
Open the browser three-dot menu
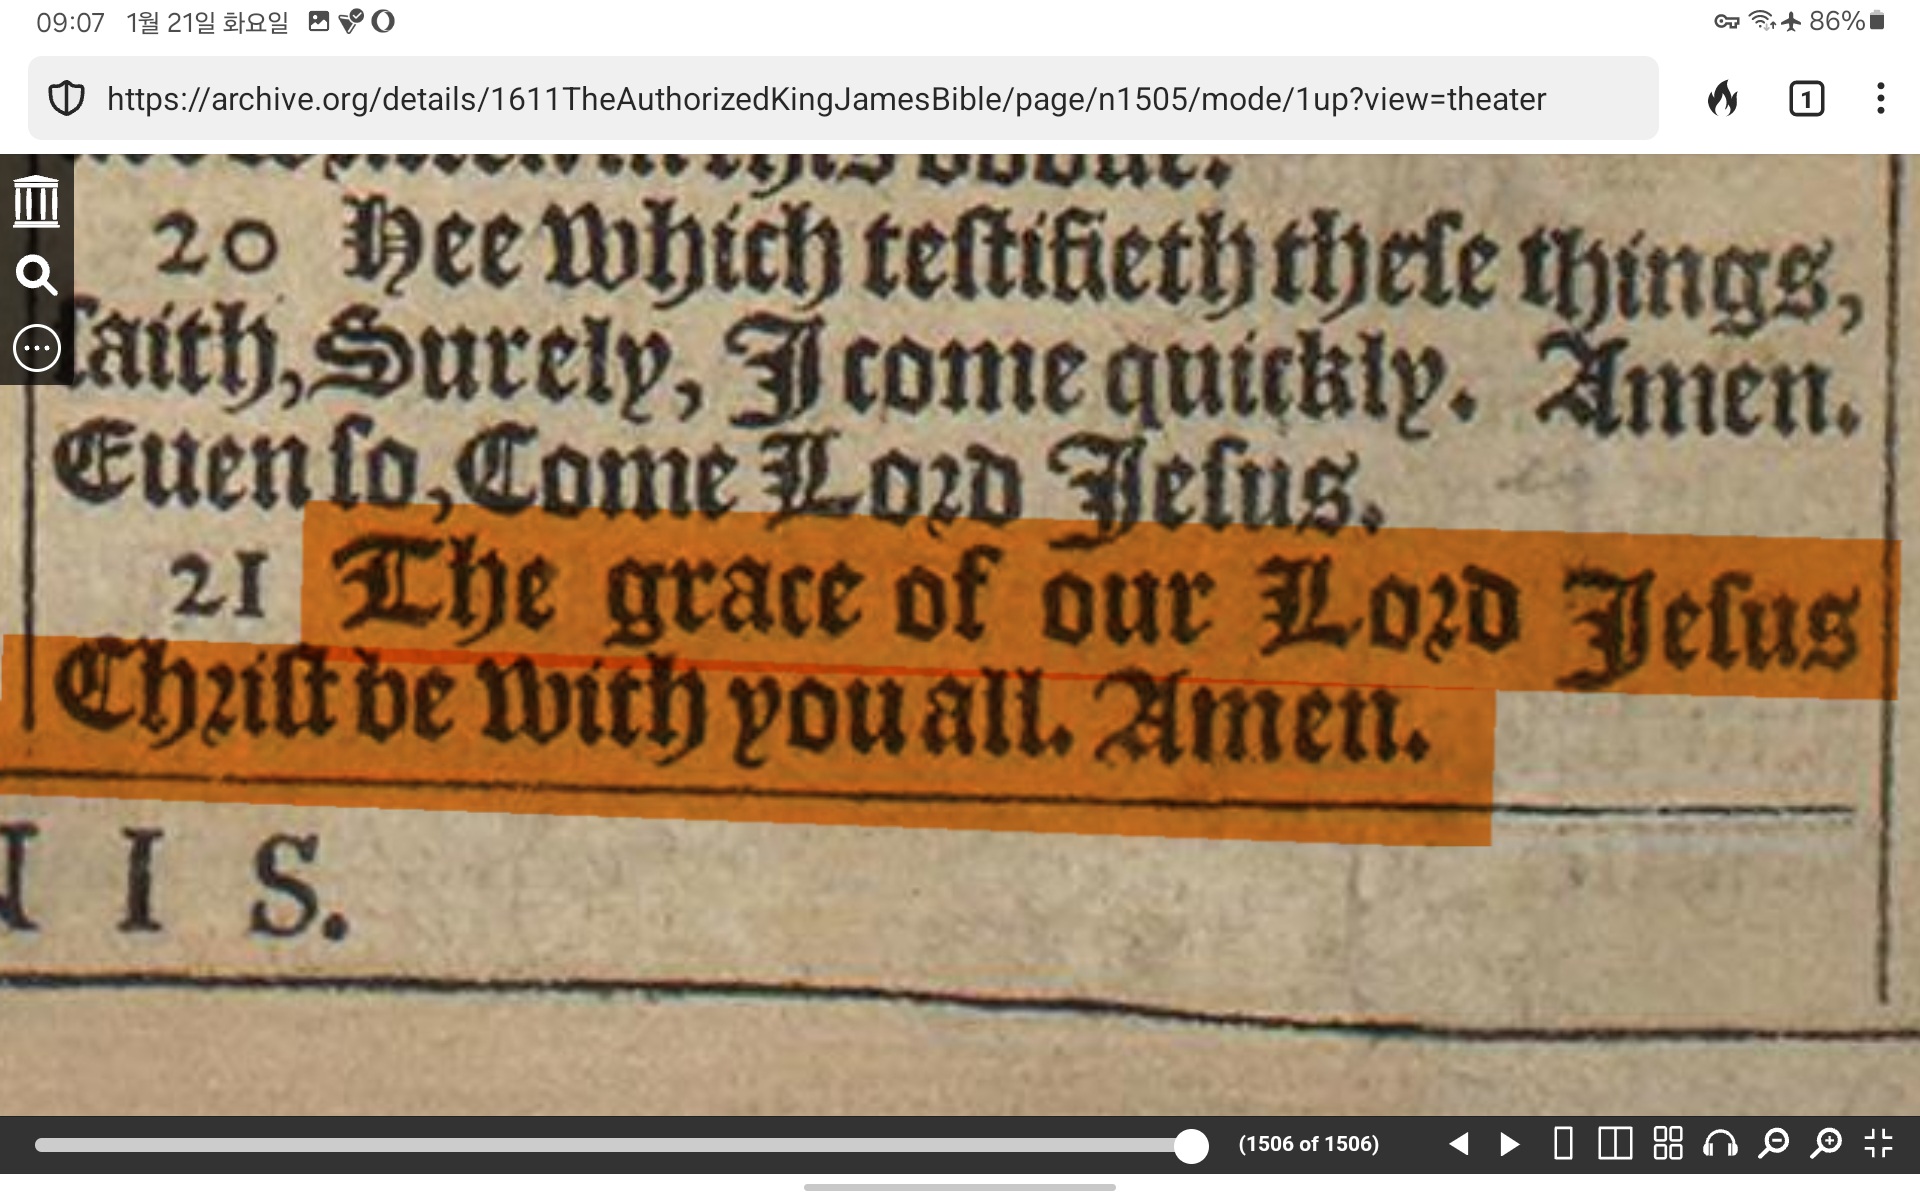pos(1881,99)
